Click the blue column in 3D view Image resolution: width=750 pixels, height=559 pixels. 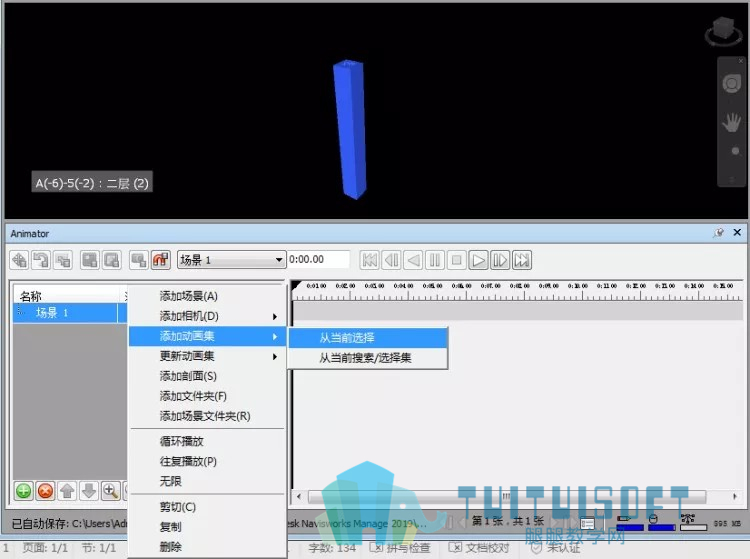tap(350, 129)
